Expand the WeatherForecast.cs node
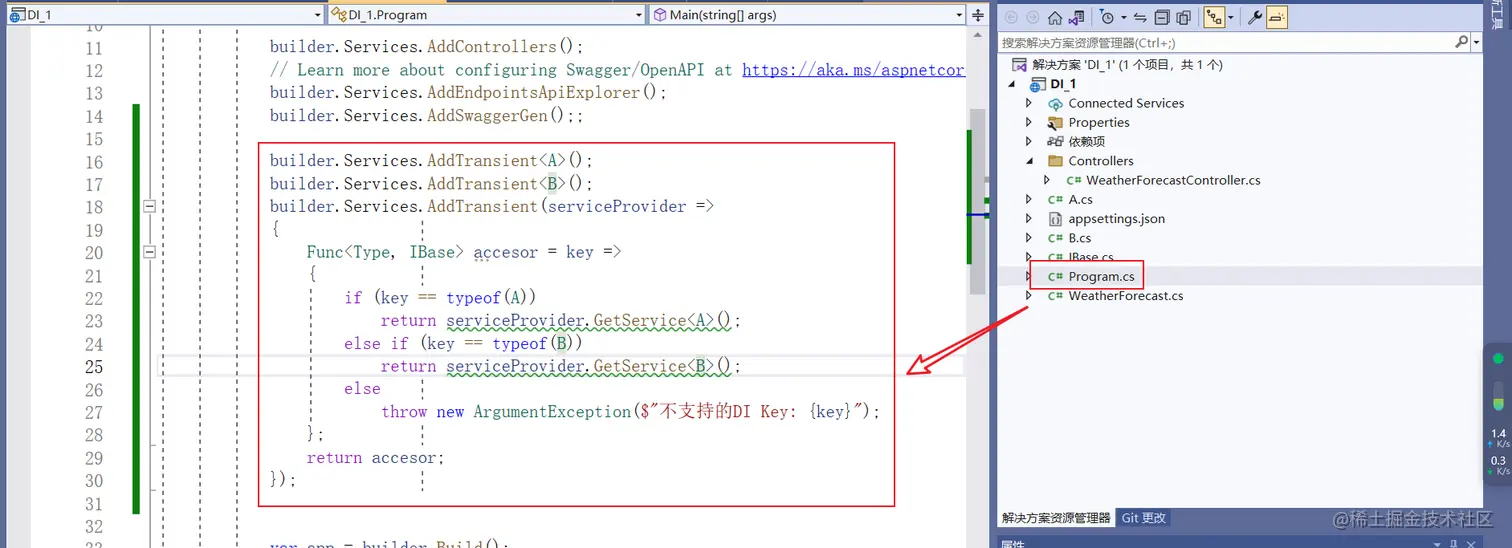 coord(1029,296)
